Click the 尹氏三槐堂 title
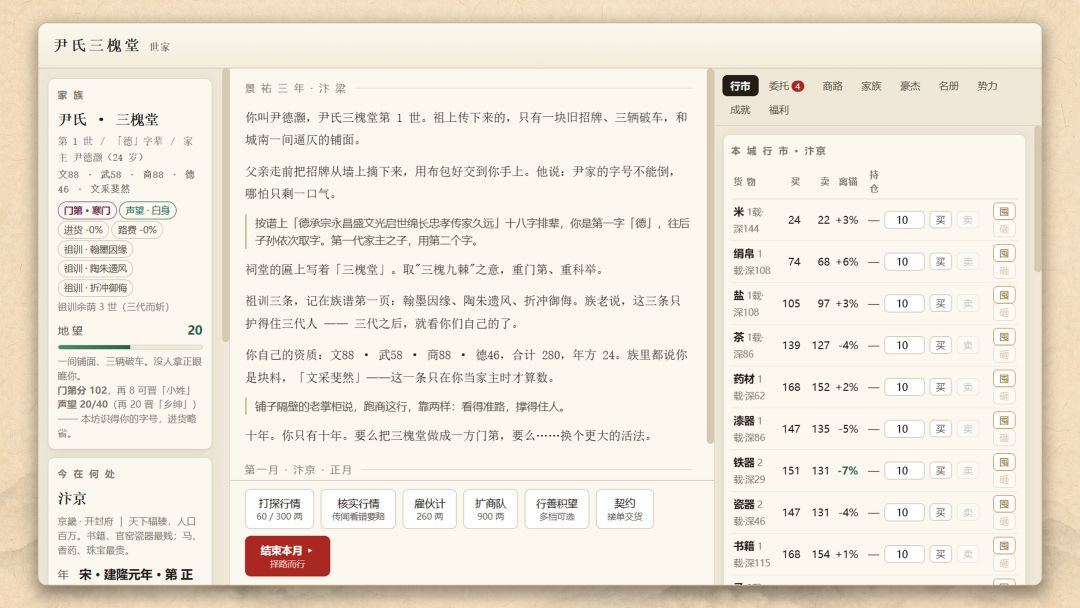Image resolution: width=1080 pixels, height=608 pixels. [x=96, y=45]
